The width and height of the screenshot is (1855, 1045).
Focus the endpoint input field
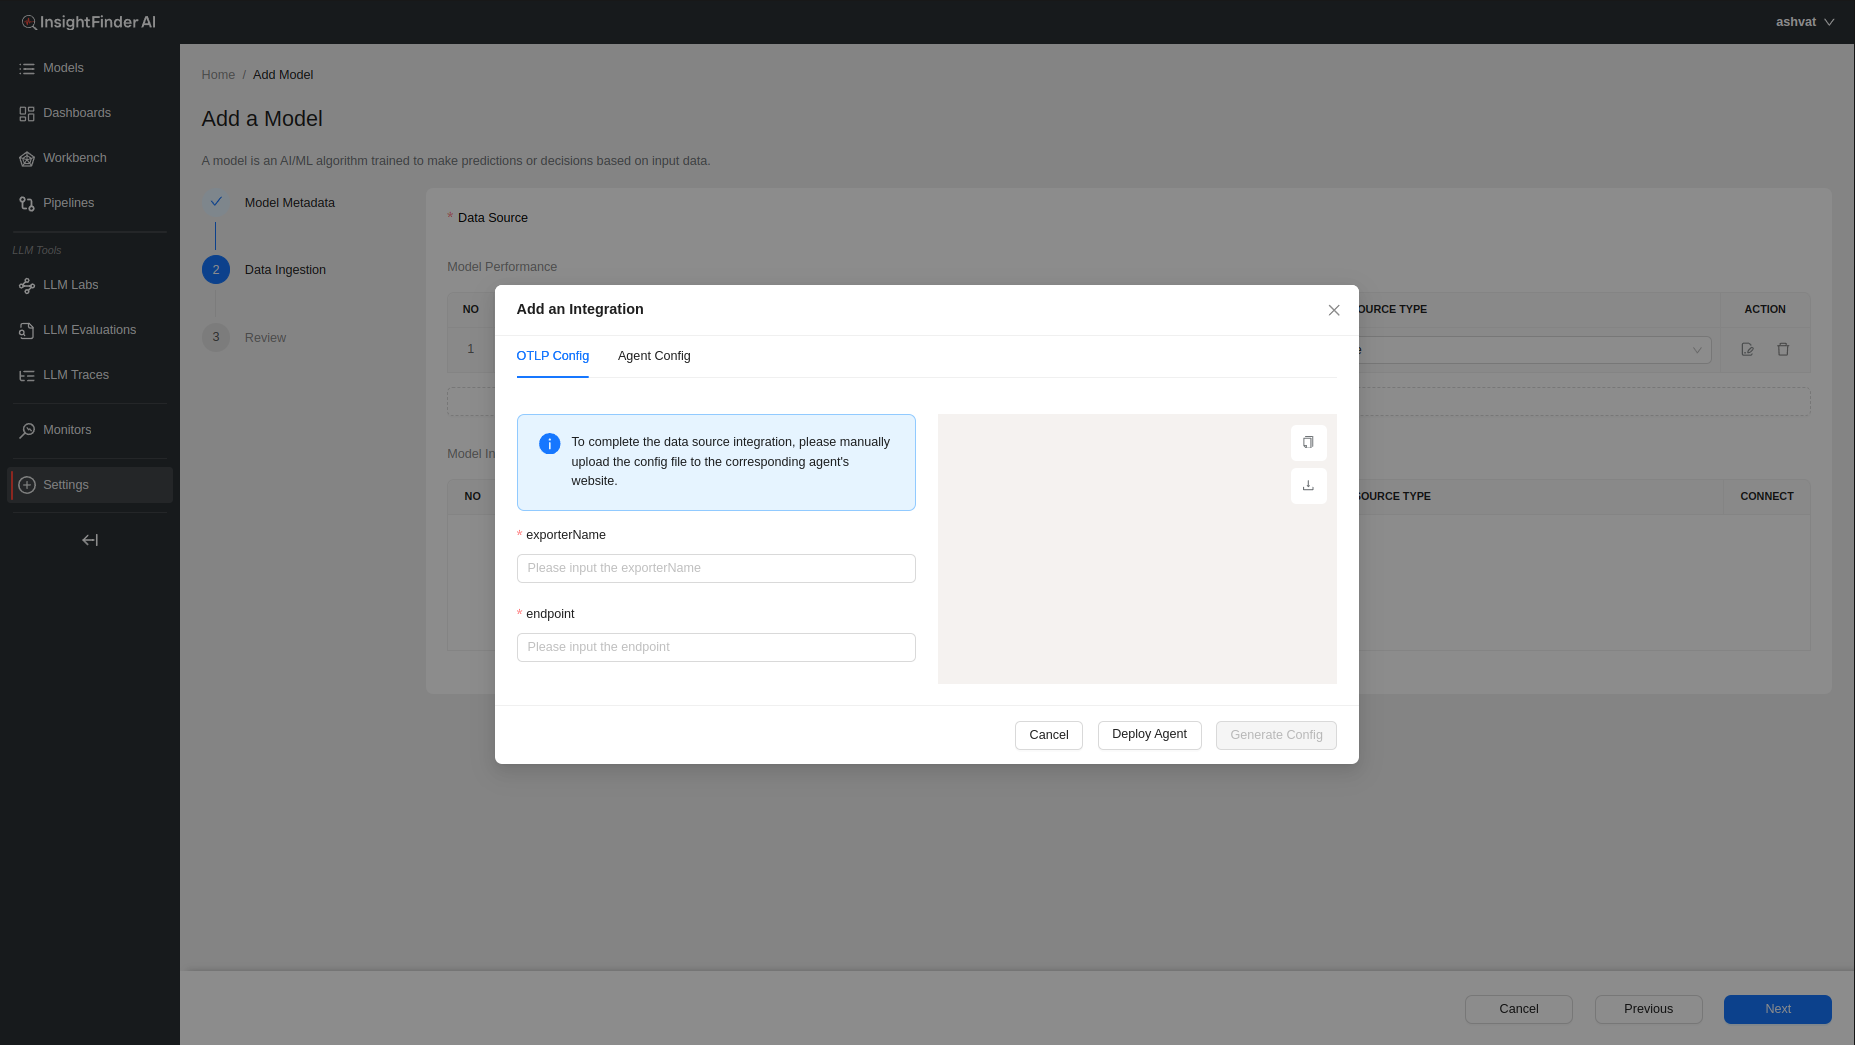[716, 647]
